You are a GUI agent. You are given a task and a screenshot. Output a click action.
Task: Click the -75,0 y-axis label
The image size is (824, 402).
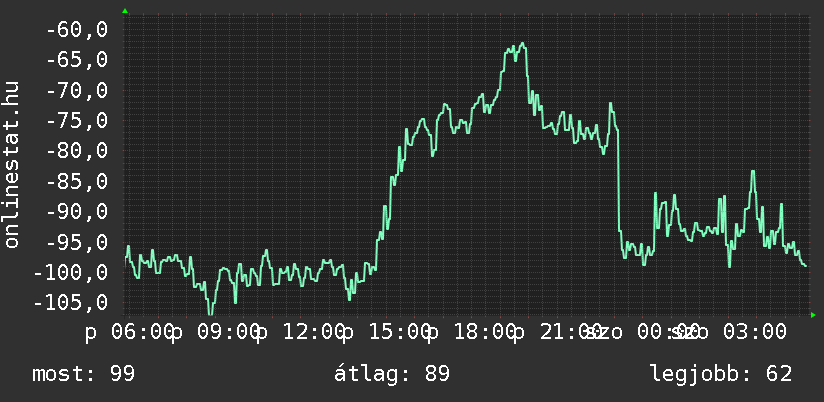[x=78, y=121]
